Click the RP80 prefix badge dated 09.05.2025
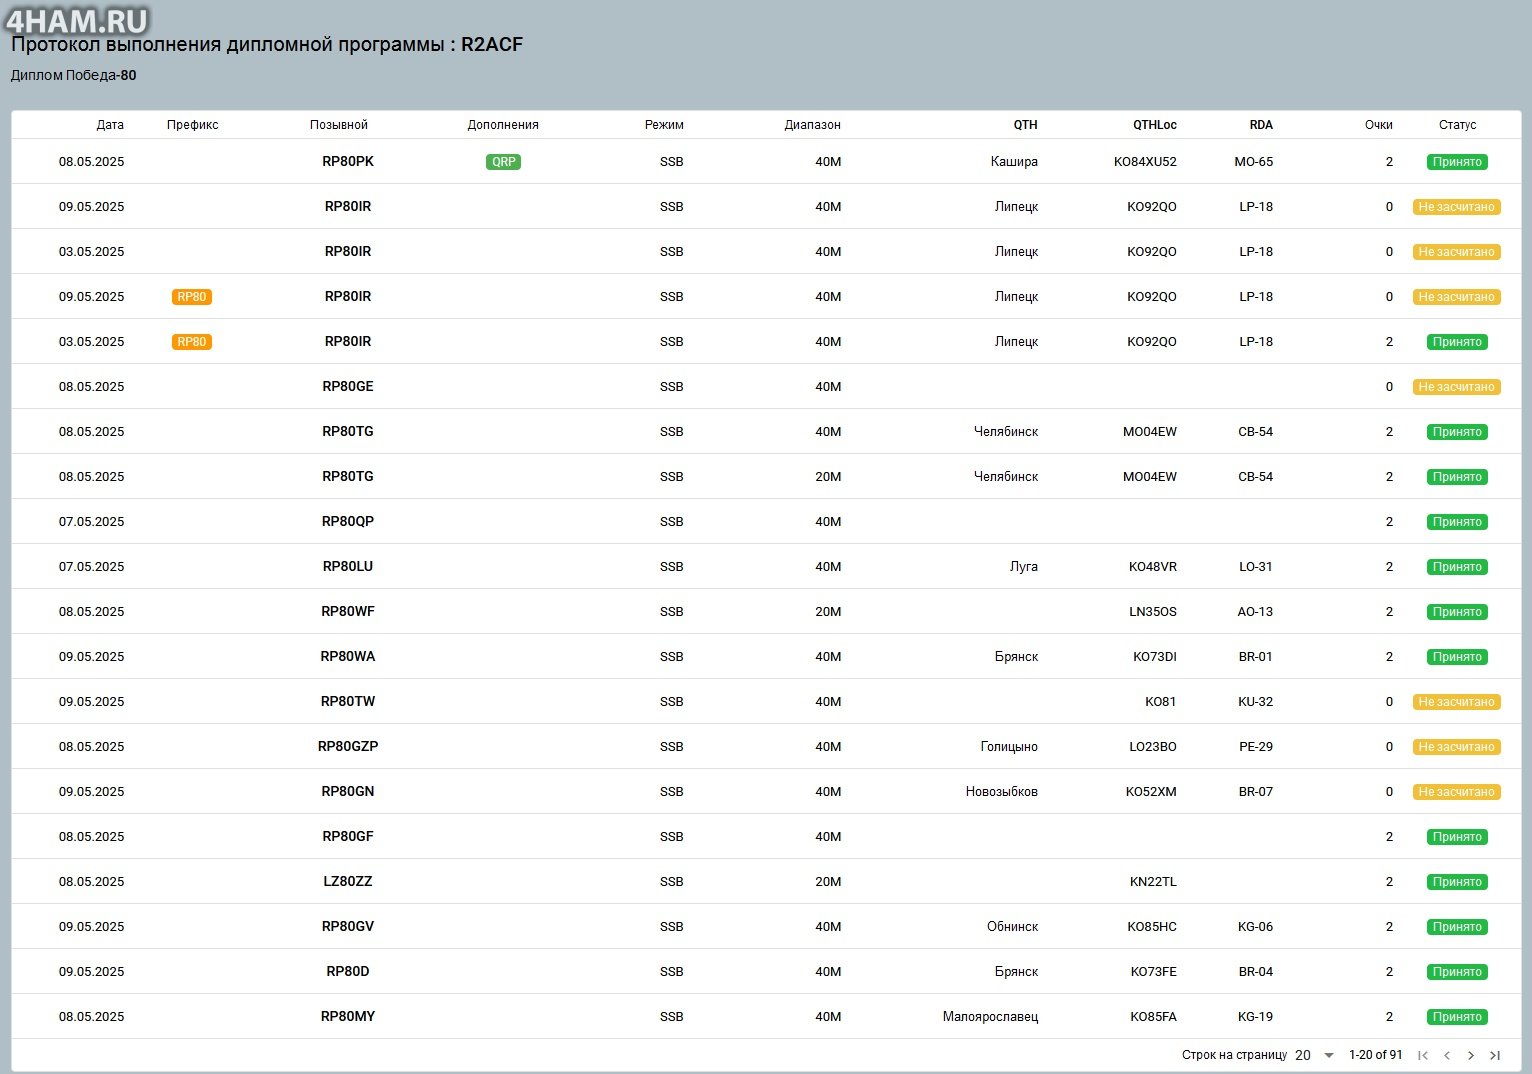This screenshot has height=1074, width=1532. (x=191, y=297)
